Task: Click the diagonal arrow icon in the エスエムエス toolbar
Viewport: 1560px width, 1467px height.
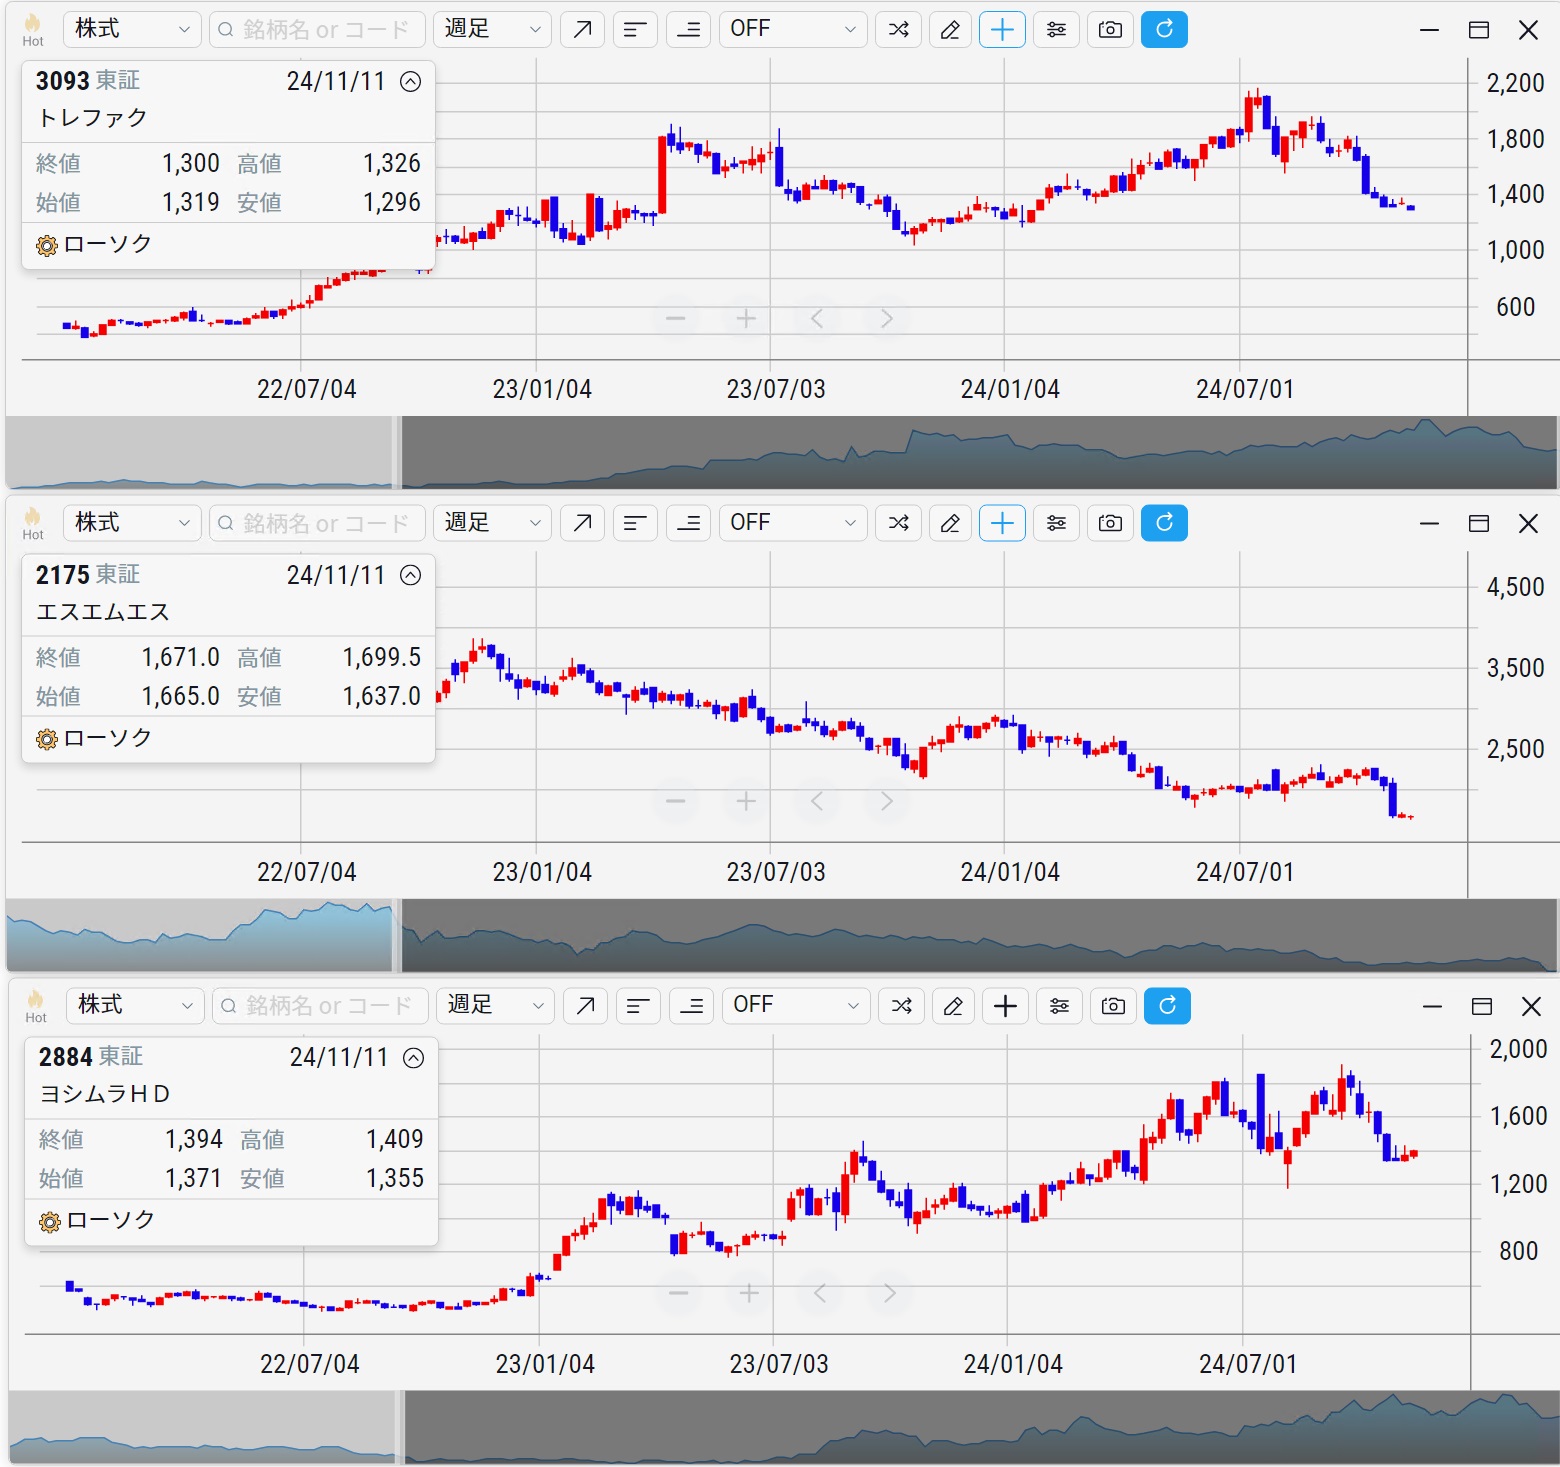Action: coord(582,523)
